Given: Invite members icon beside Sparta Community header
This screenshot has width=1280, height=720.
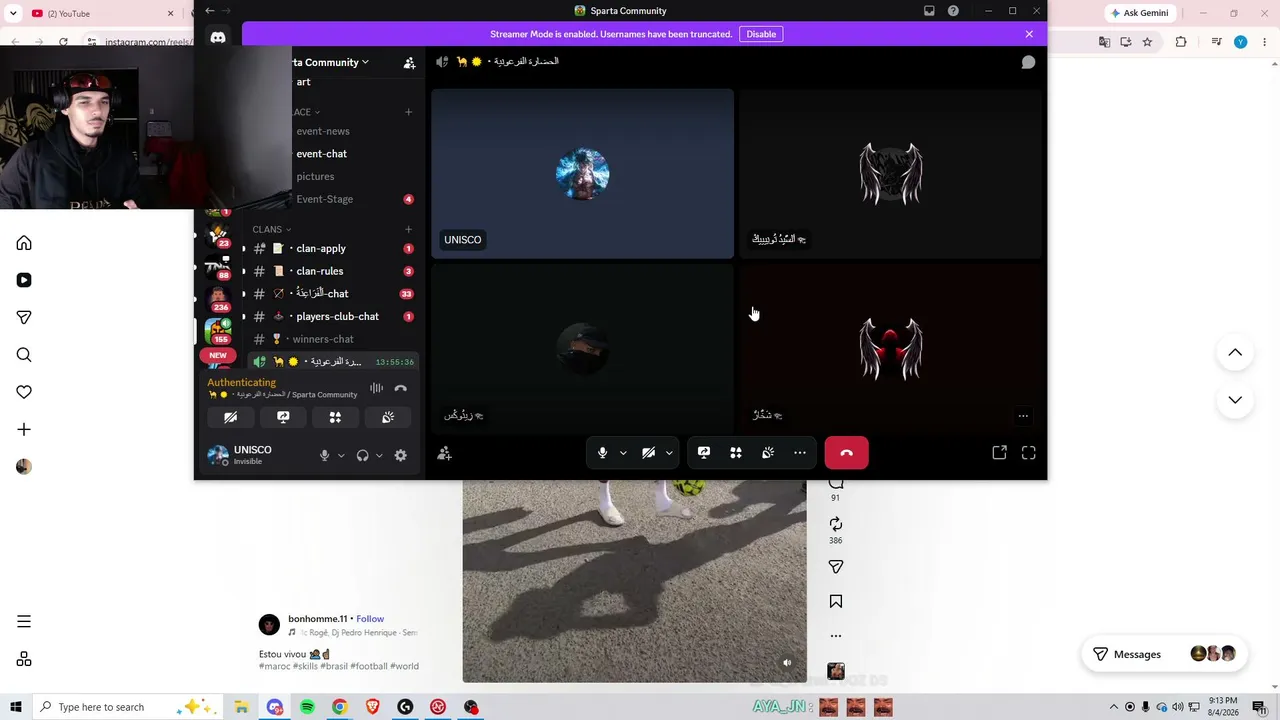Looking at the screenshot, I should [409, 62].
